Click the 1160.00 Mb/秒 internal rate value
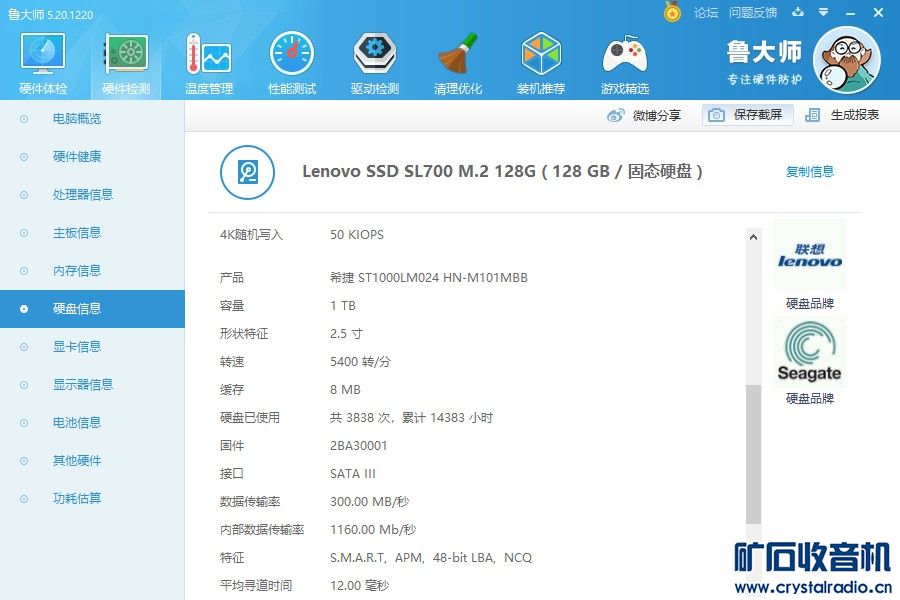900x600 pixels. (x=373, y=529)
